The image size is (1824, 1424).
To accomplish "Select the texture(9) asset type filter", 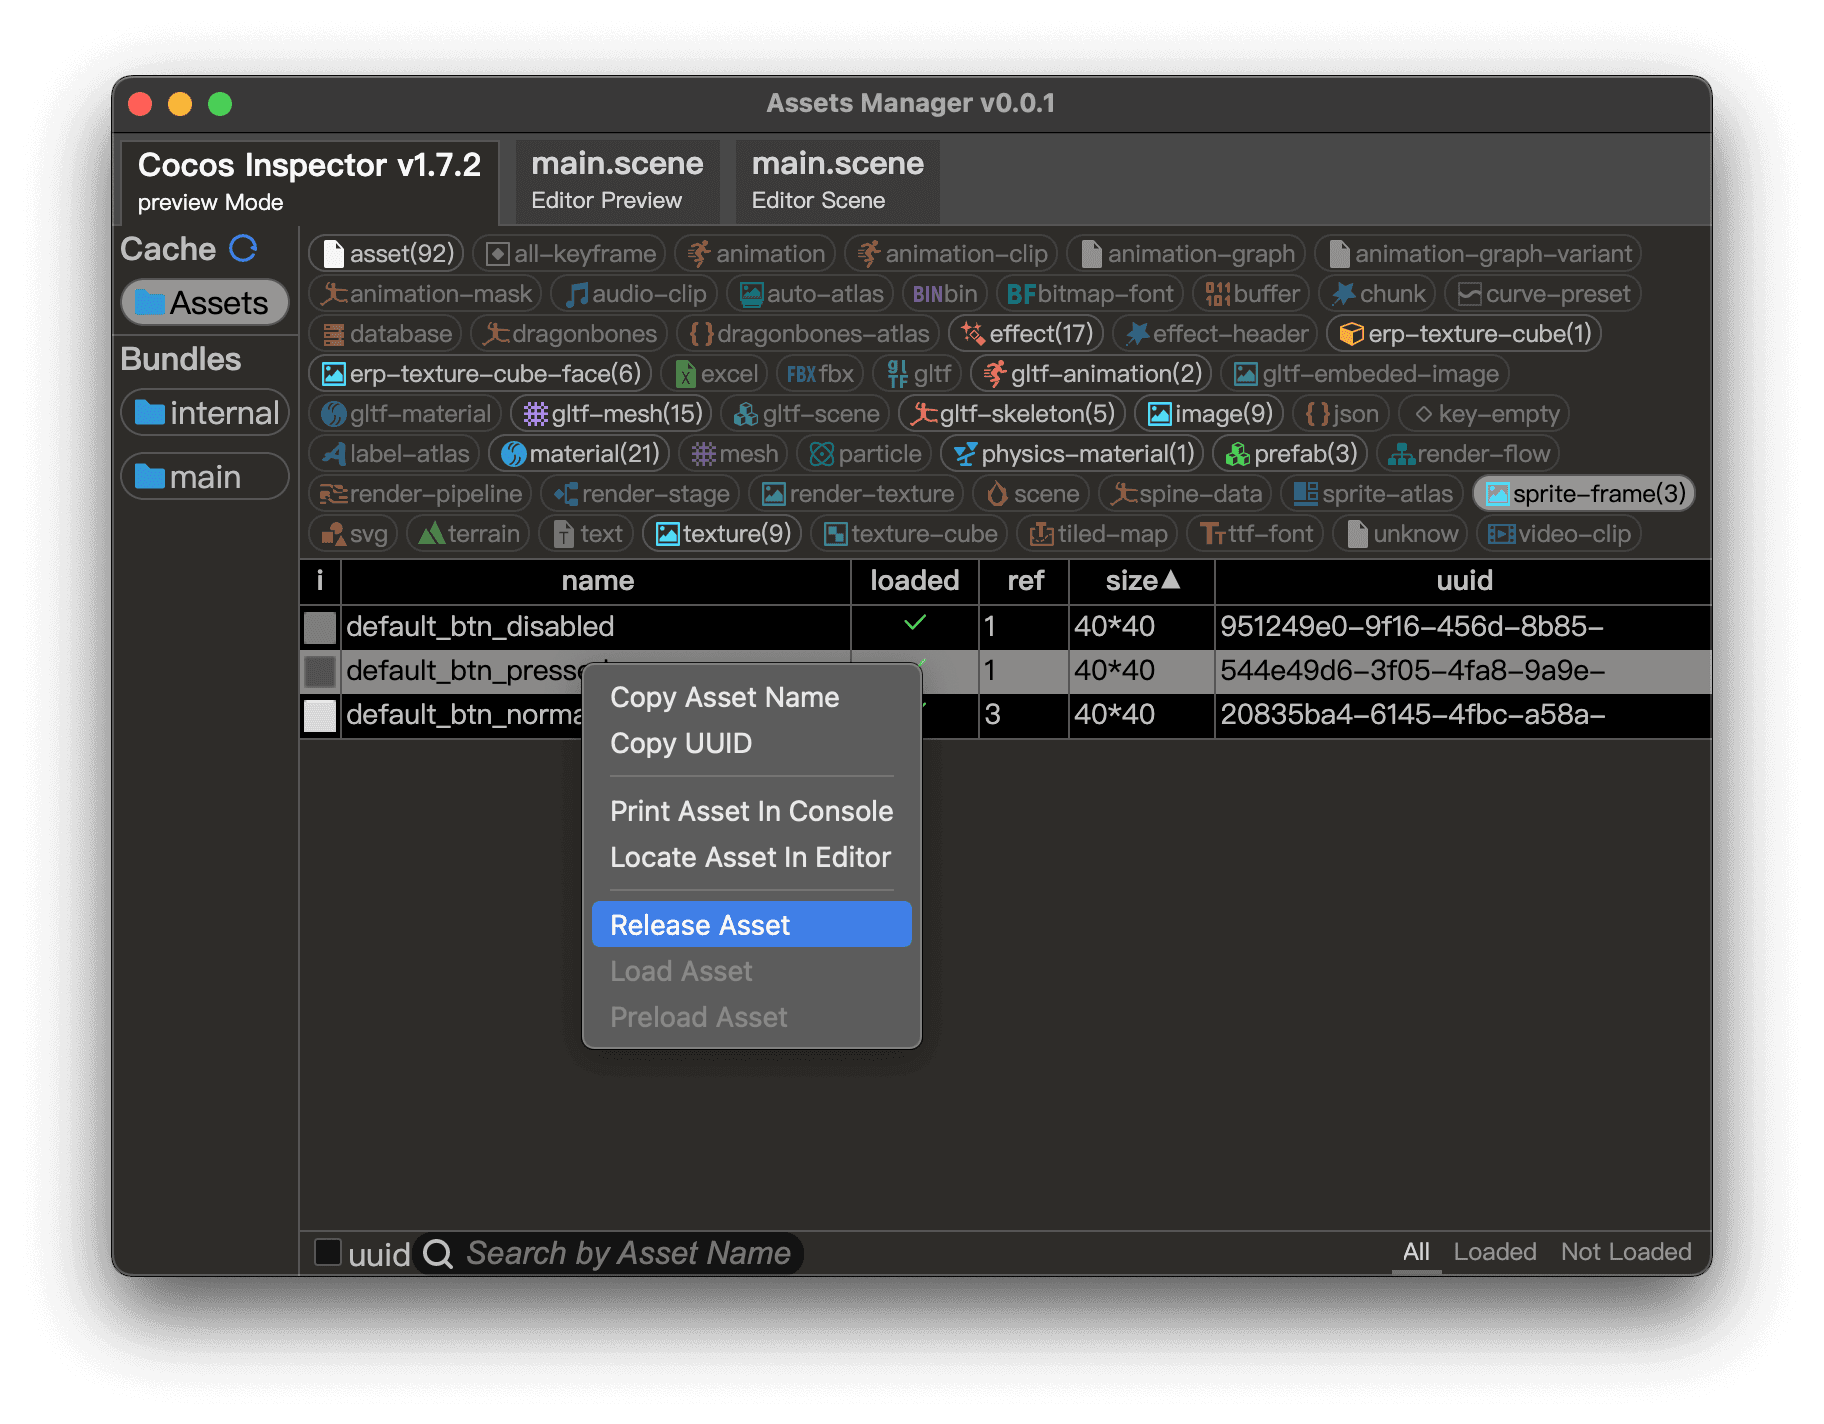I will point(723,534).
